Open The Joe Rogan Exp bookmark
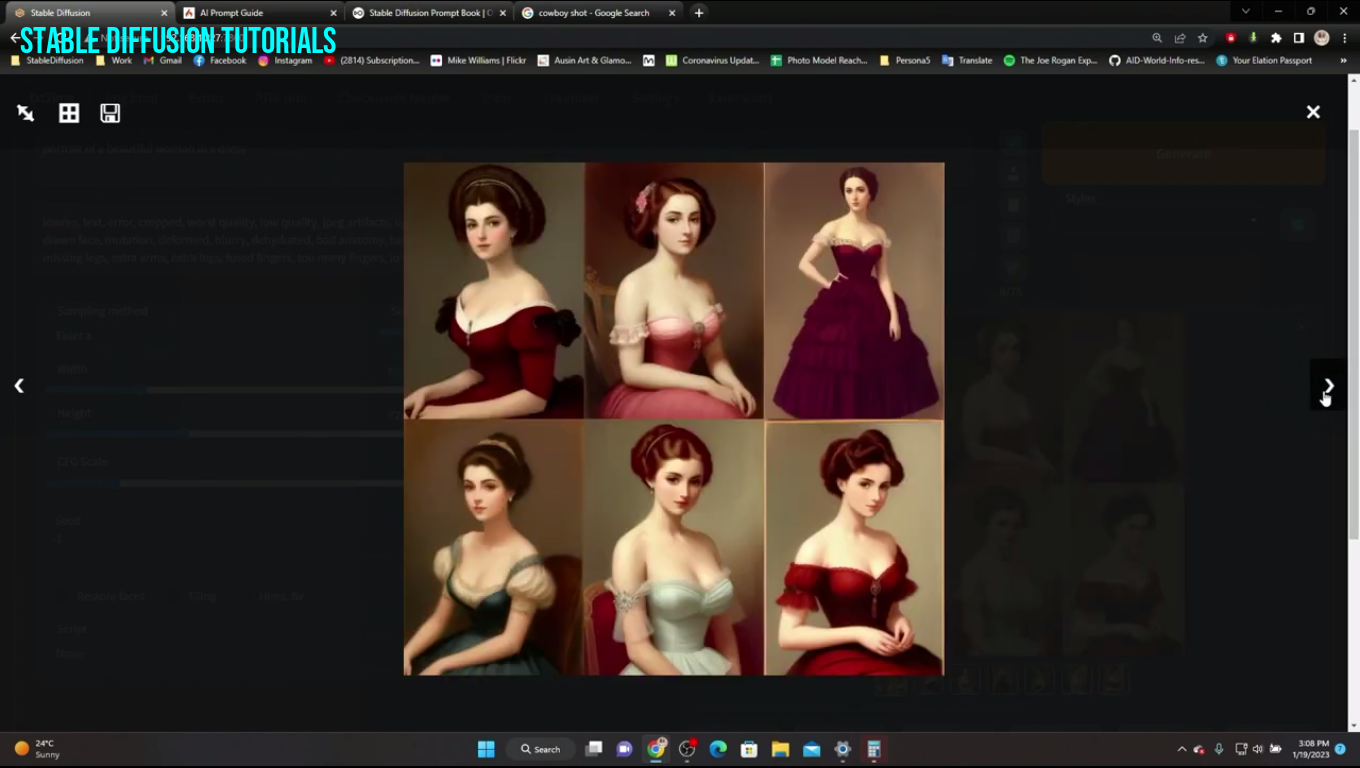Viewport: 1360px width, 768px height. pyautogui.click(x=1051, y=60)
